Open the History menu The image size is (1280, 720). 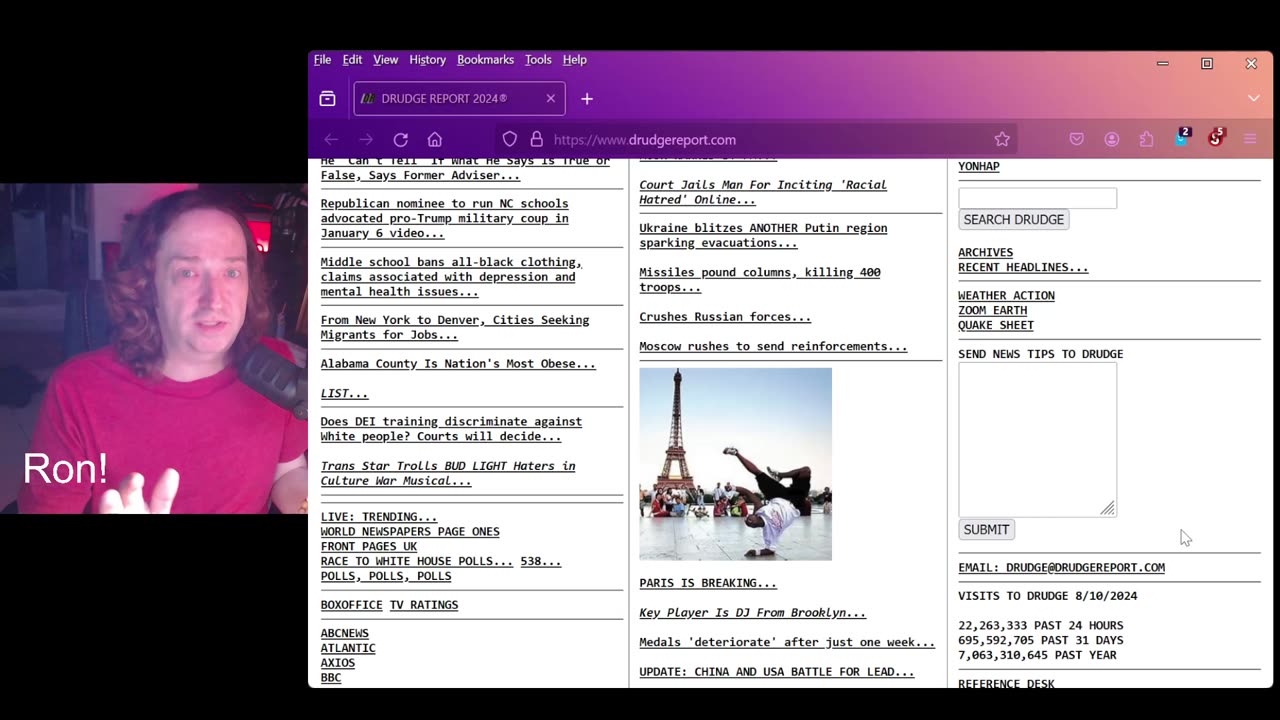(427, 60)
